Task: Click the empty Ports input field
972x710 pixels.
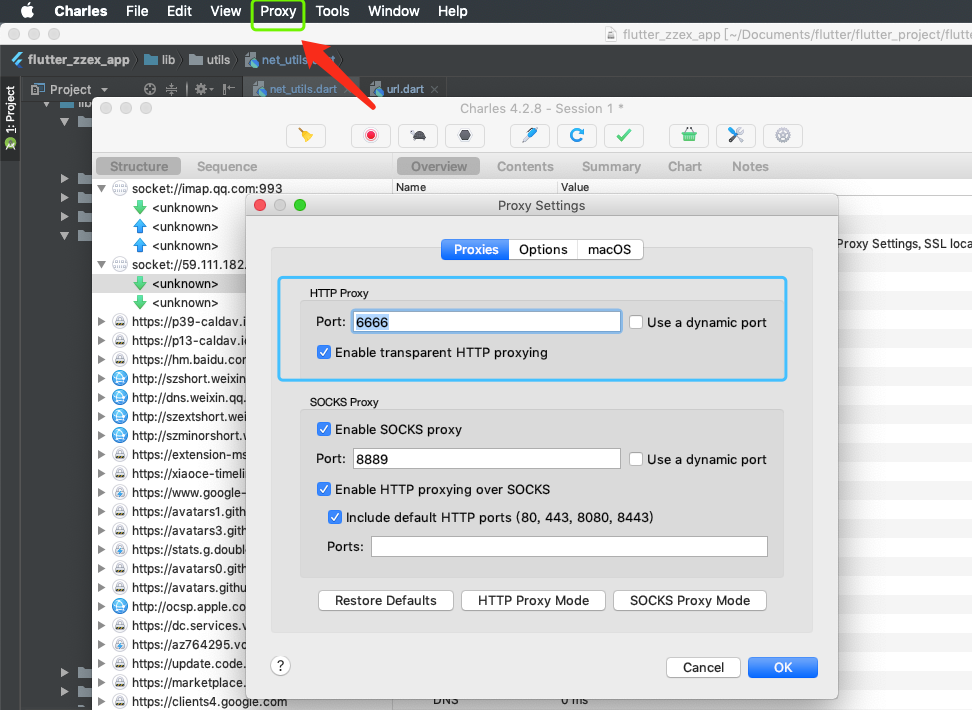Action: pos(569,546)
